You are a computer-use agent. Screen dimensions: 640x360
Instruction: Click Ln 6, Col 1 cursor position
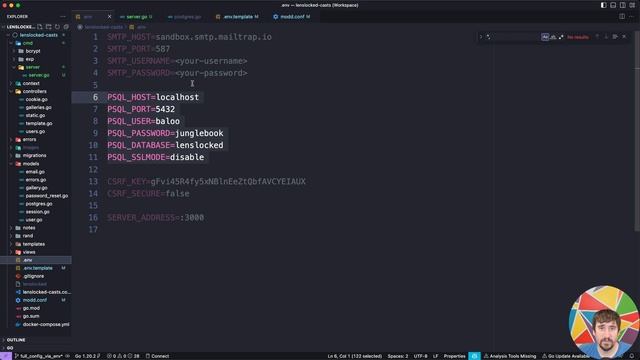tap(354, 356)
